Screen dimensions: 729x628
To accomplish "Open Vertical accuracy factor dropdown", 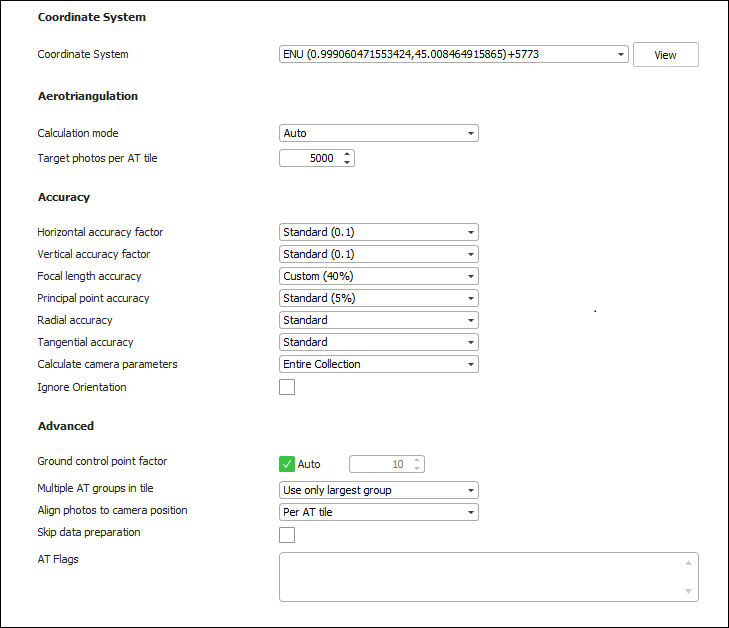I will pyautogui.click(x=378, y=254).
